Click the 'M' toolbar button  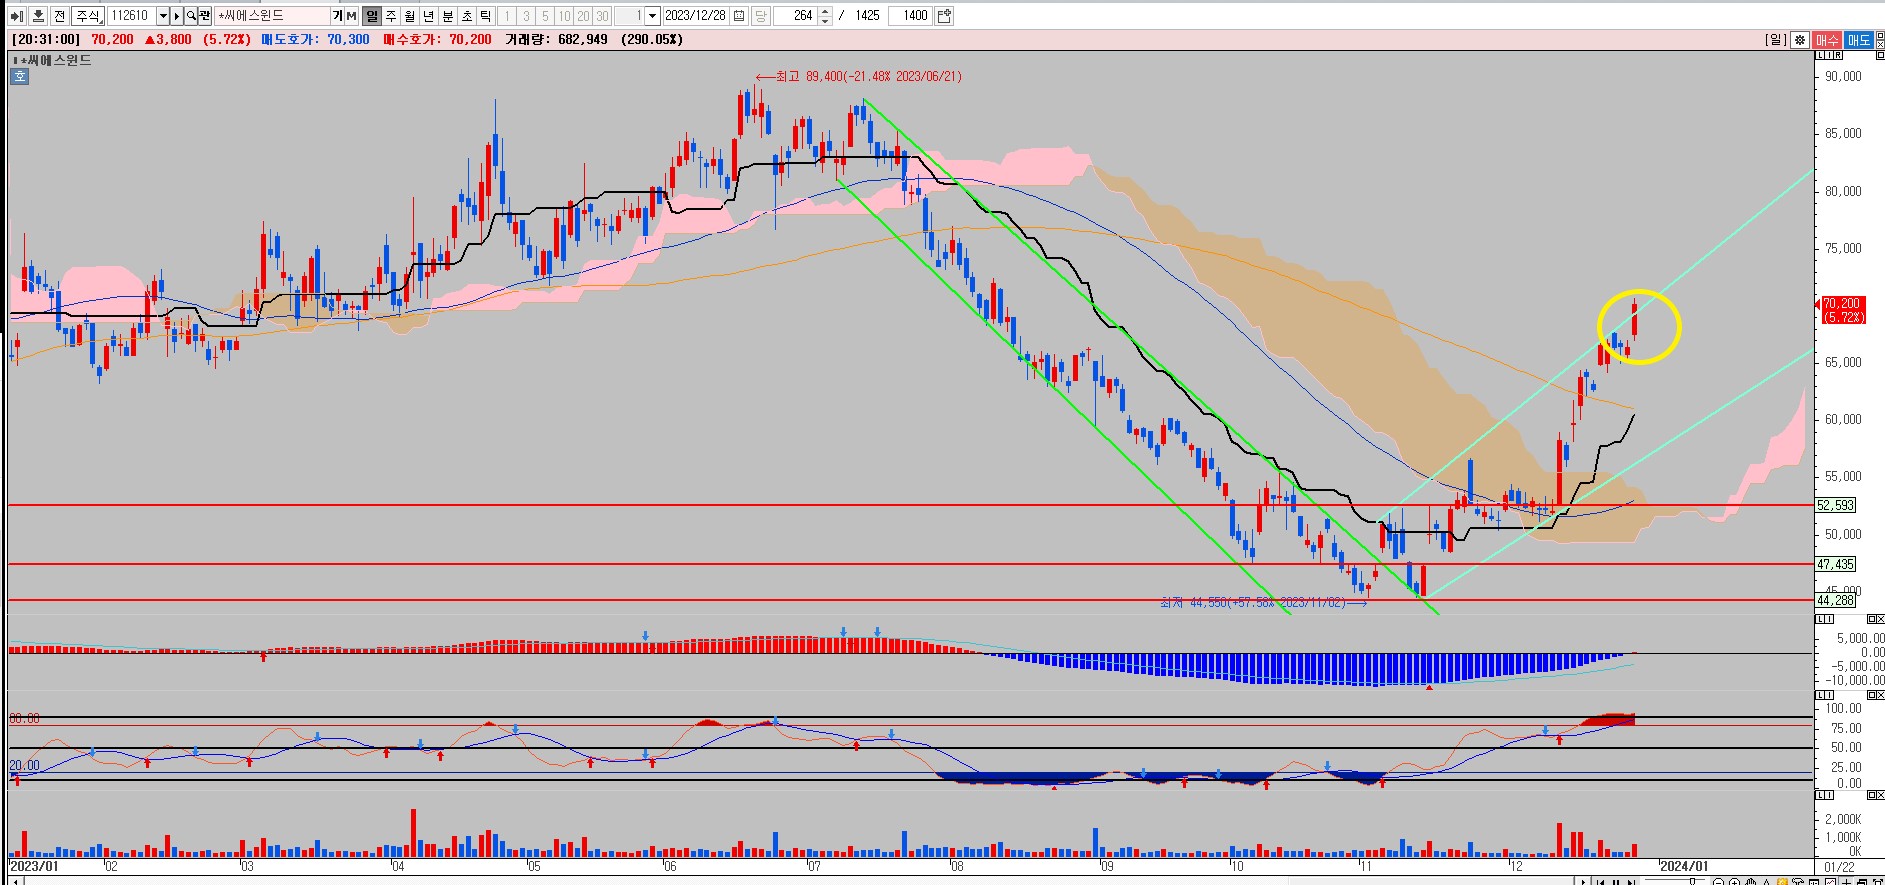[351, 16]
